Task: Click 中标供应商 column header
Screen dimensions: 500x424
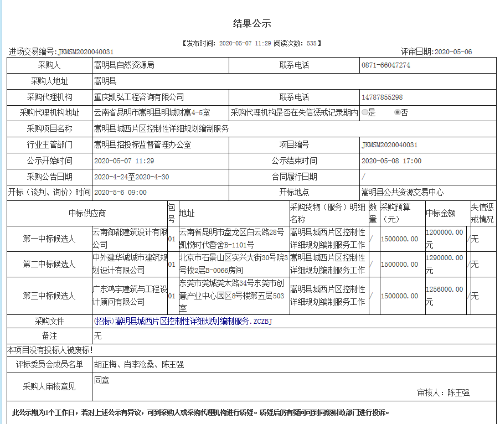Action: pos(87,213)
